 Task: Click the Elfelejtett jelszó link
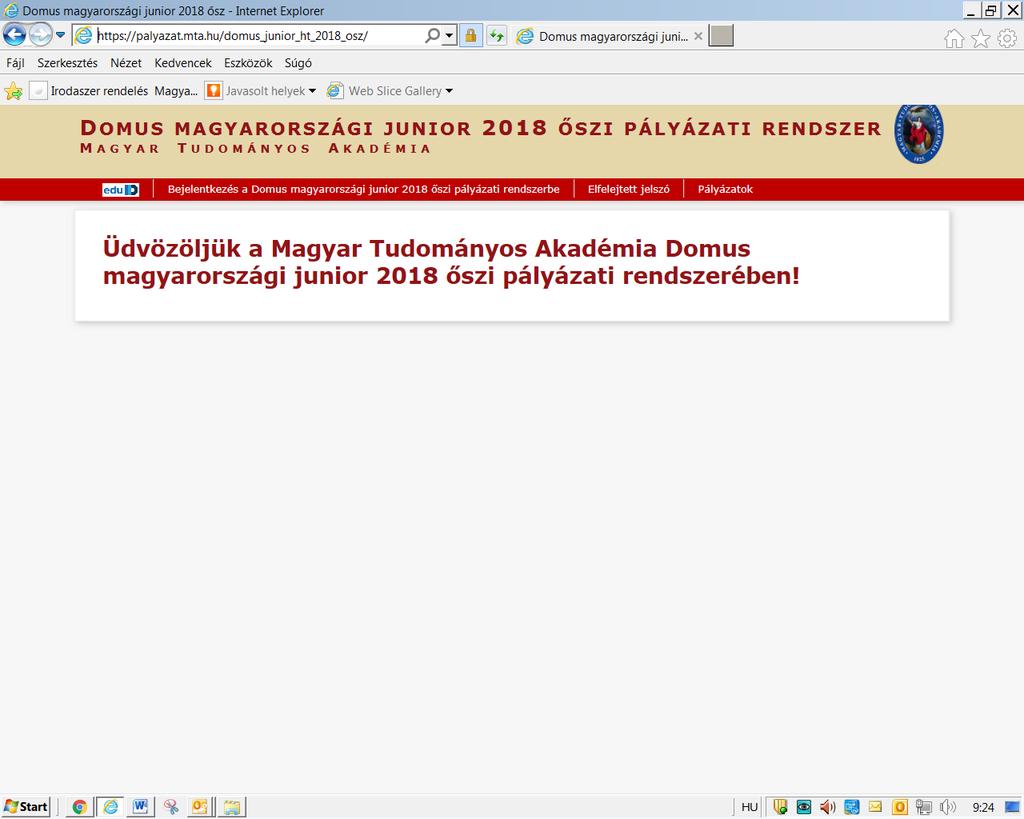pyautogui.click(x=628, y=189)
